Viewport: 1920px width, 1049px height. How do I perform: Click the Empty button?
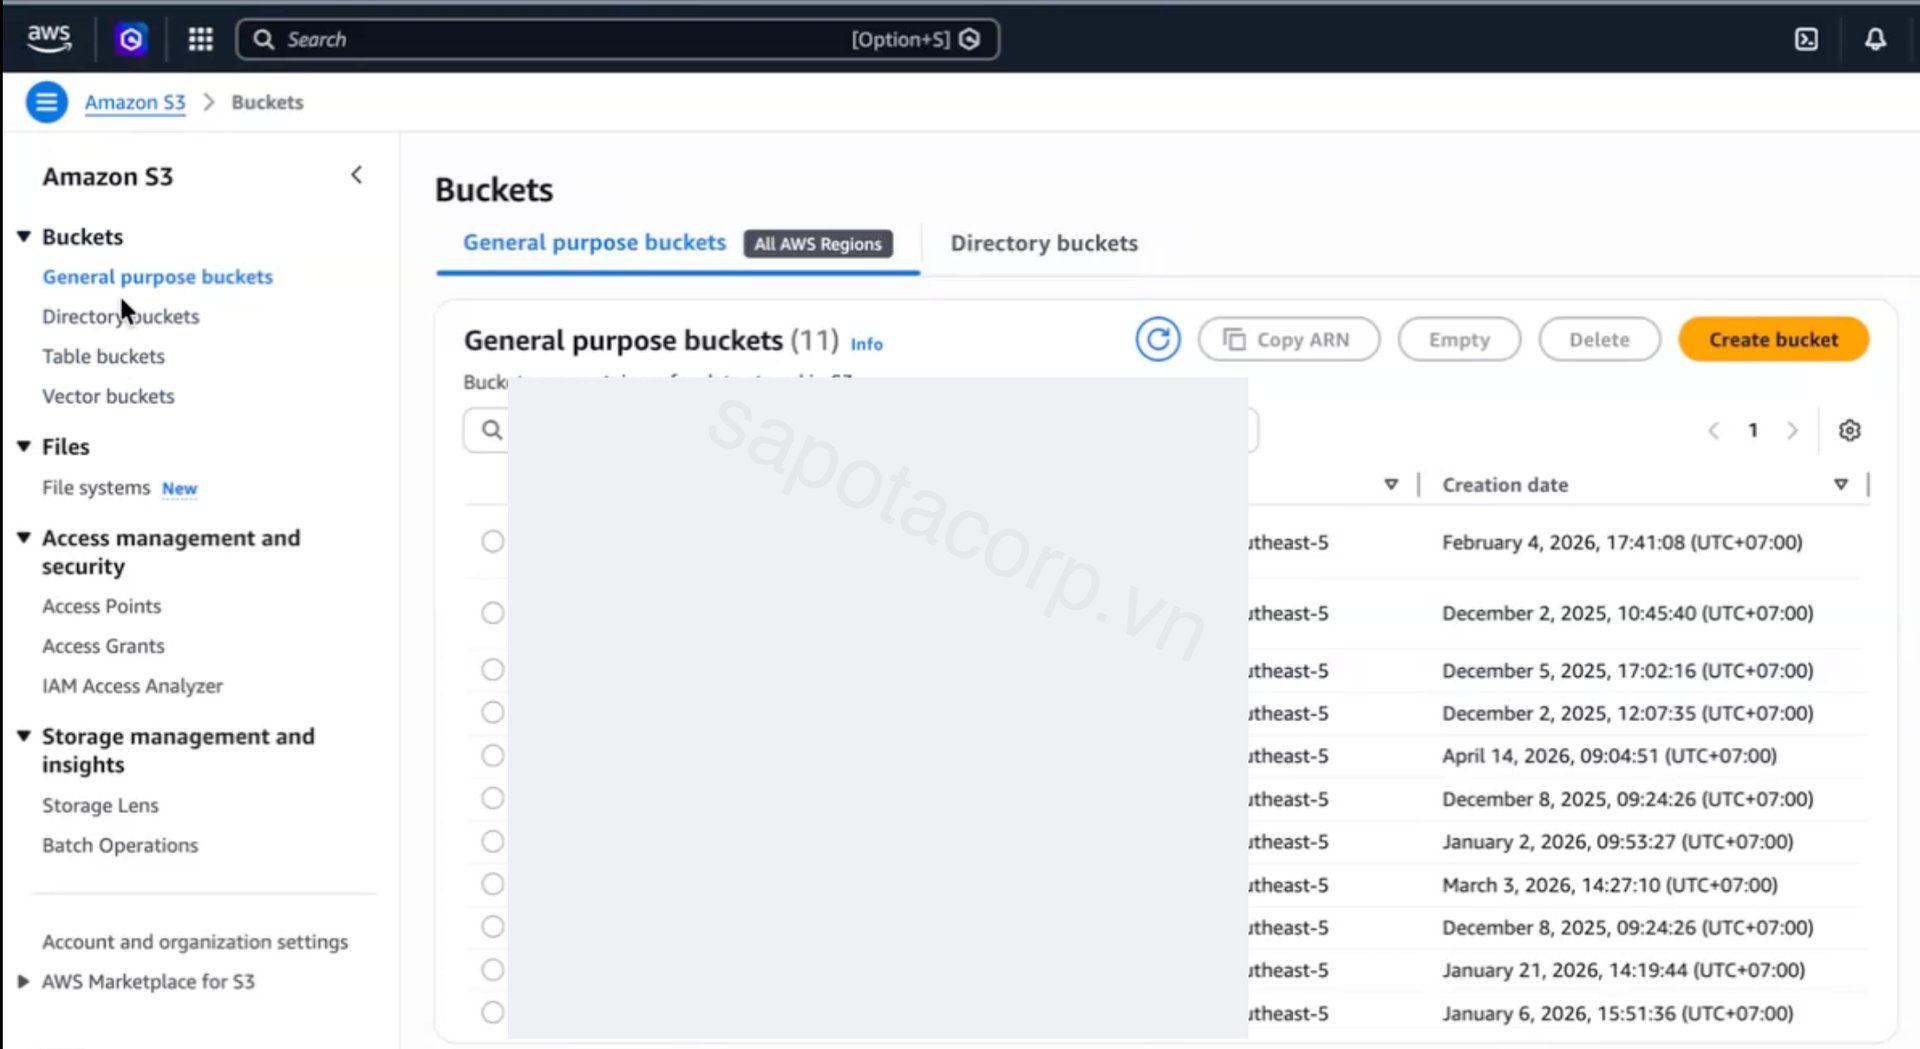pos(1459,340)
